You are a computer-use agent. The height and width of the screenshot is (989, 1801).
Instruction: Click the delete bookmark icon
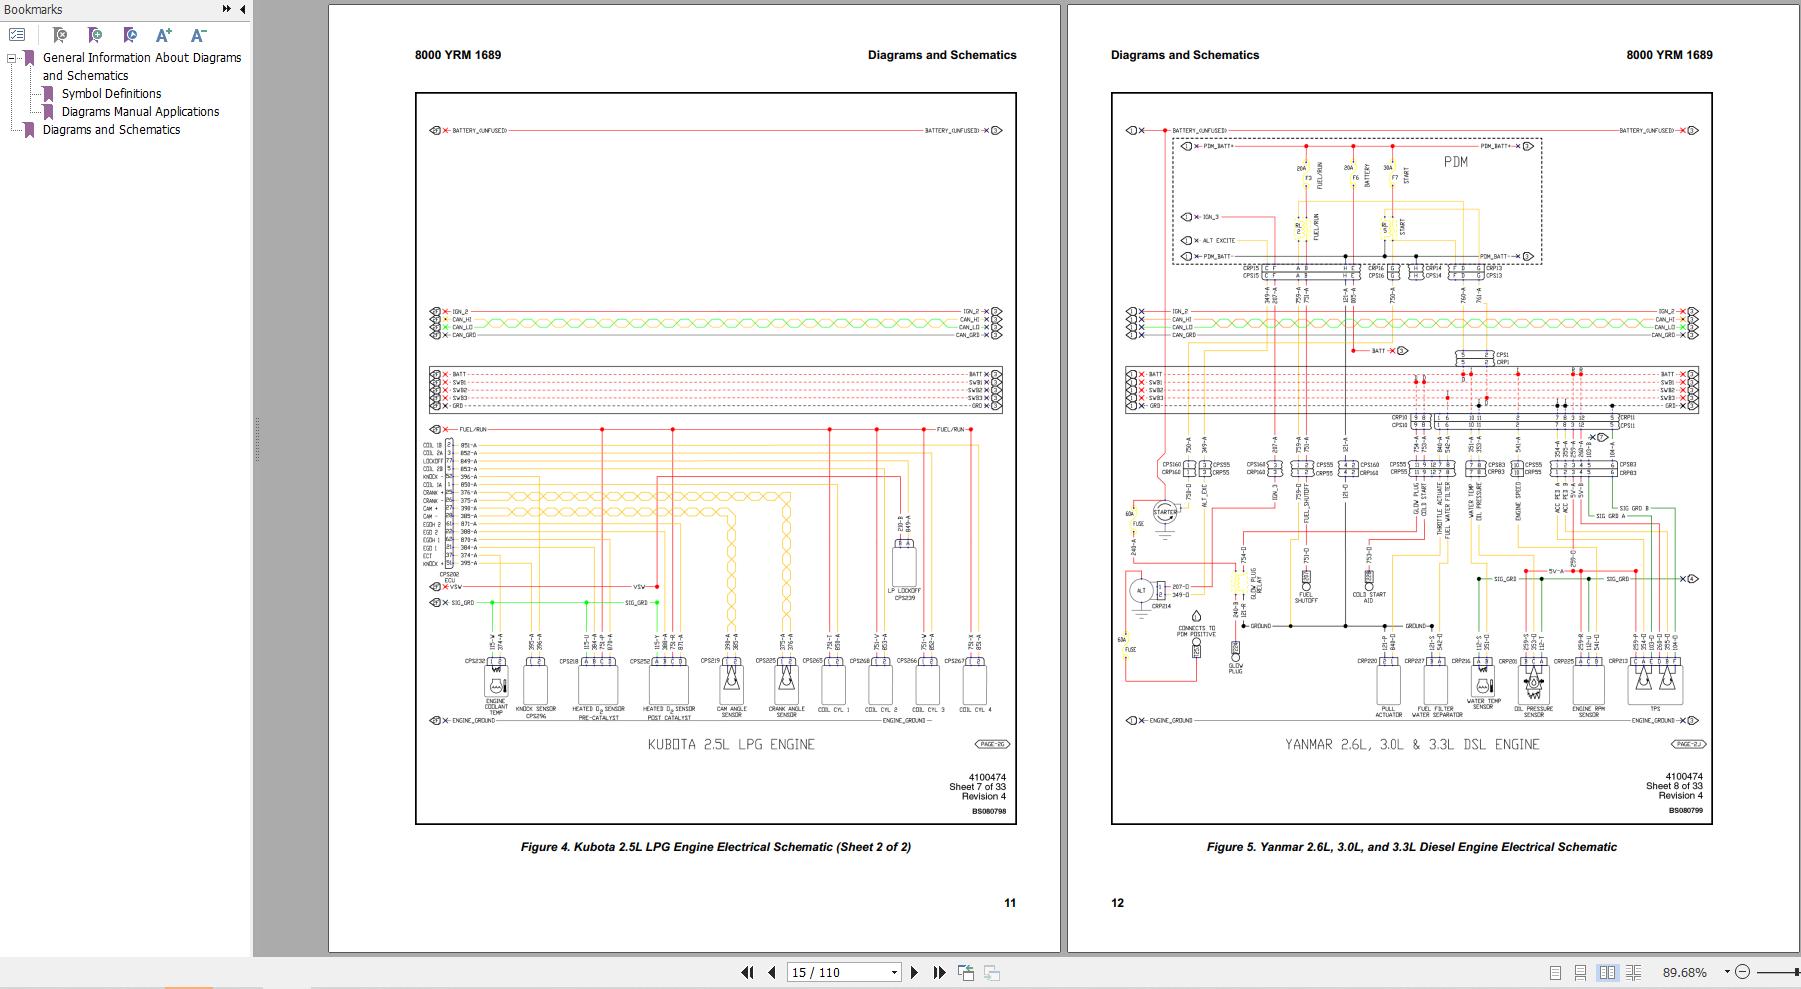tap(60, 35)
